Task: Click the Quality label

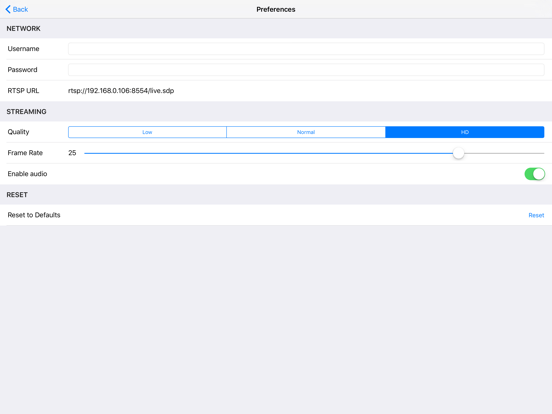Action: tap(18, 132)
